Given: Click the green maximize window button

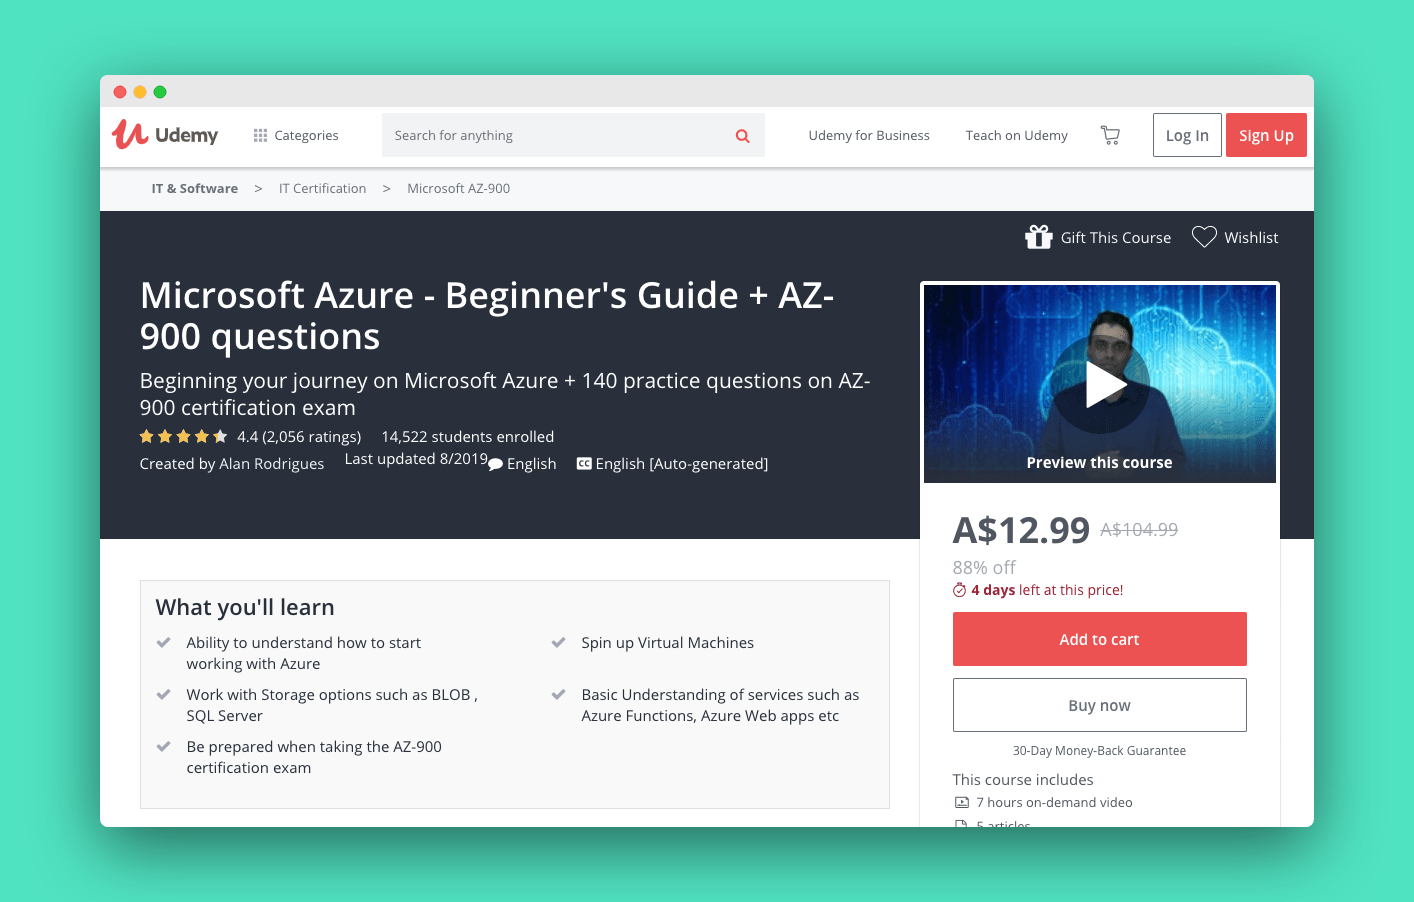Looking at the screenshot, I should point(160,92).
